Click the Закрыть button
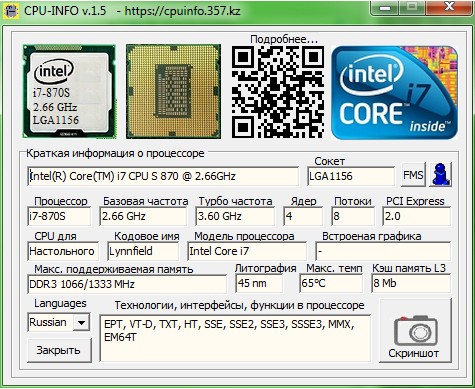 [59, 350]
